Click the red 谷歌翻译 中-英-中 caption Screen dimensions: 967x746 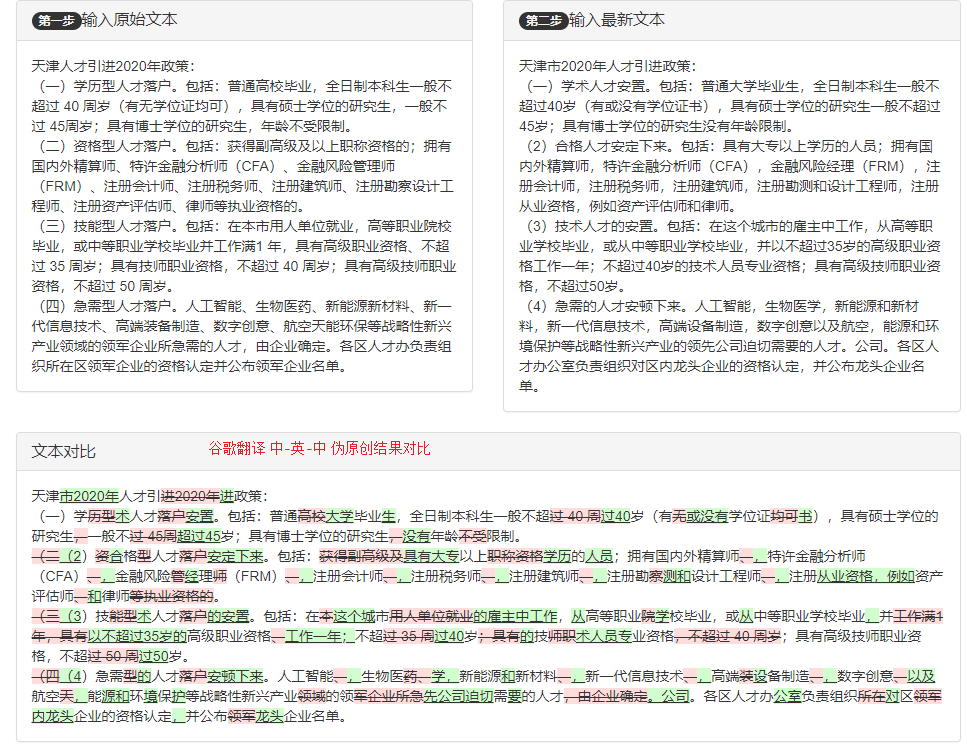[319, 448]
